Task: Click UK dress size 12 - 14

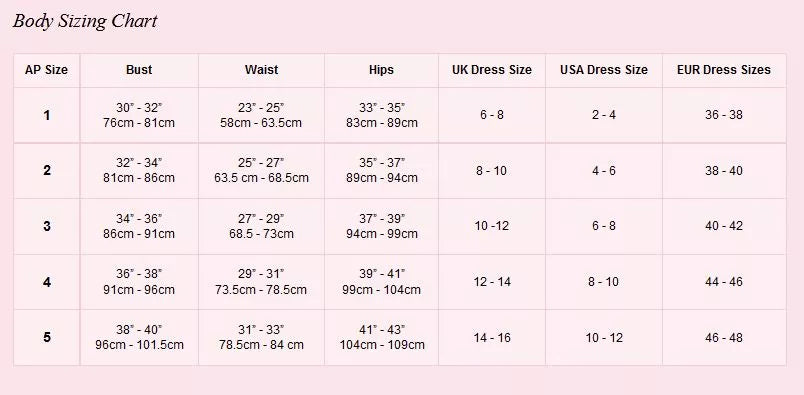Action: 492,282
